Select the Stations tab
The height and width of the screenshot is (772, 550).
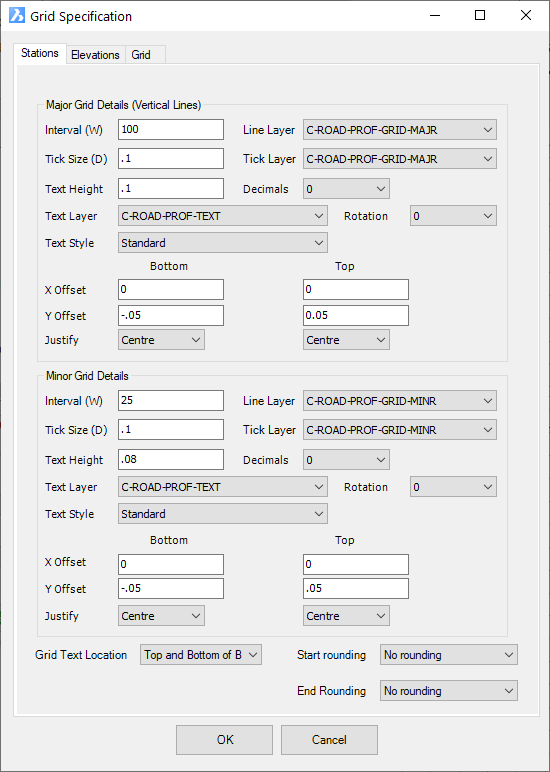[40, 53]
